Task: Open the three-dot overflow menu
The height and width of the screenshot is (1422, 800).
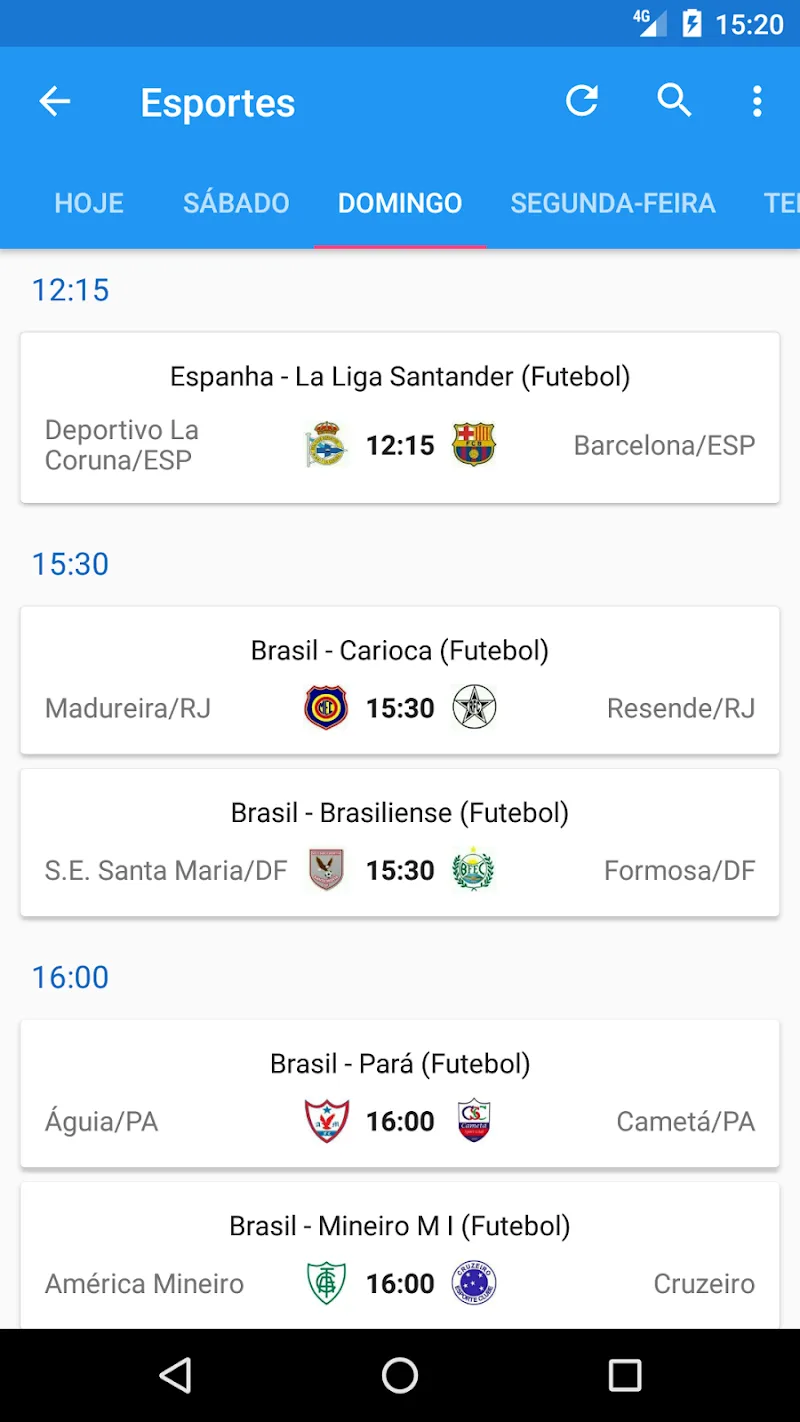Action: coord(757,101)
